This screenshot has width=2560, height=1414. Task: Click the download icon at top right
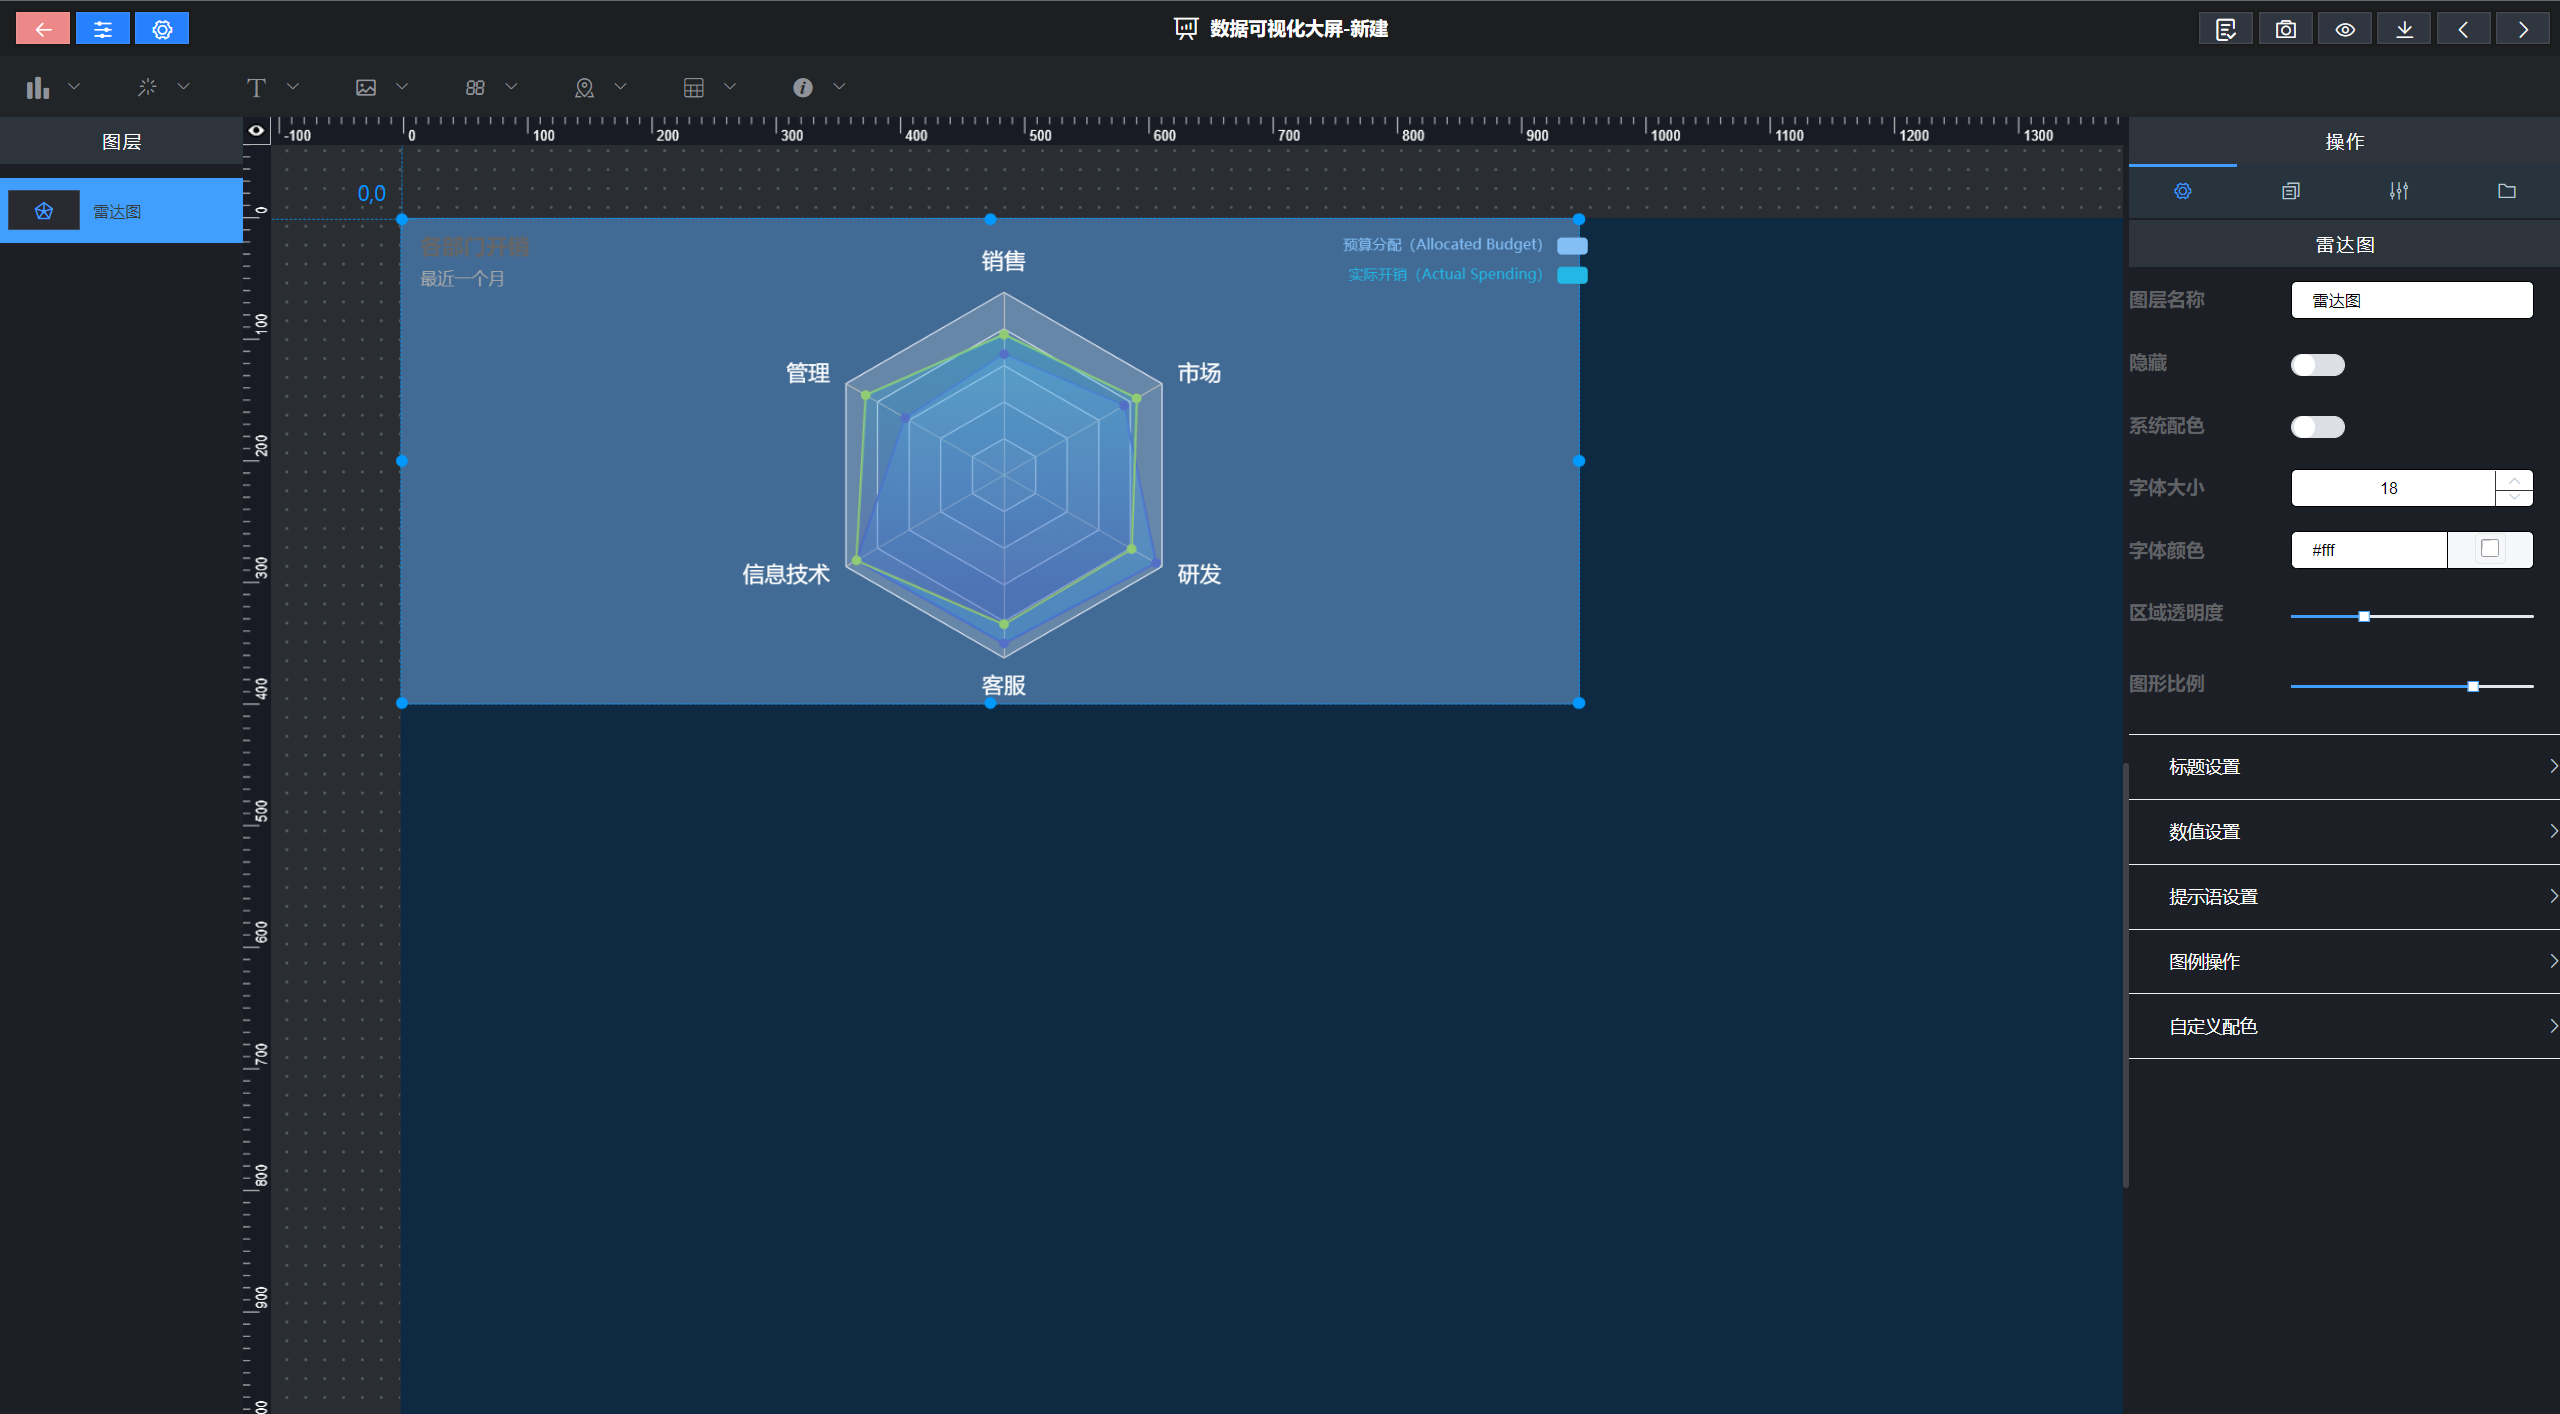[2405, 29]
